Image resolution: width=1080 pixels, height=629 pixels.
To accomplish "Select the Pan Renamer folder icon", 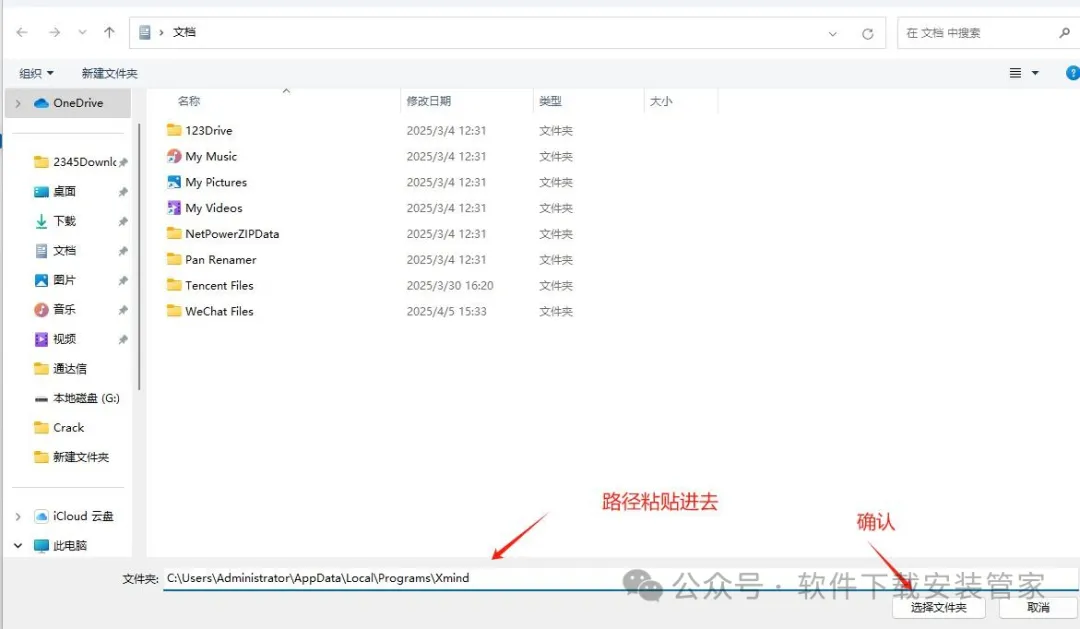I will pyautogui.click(x=174, y=259).
